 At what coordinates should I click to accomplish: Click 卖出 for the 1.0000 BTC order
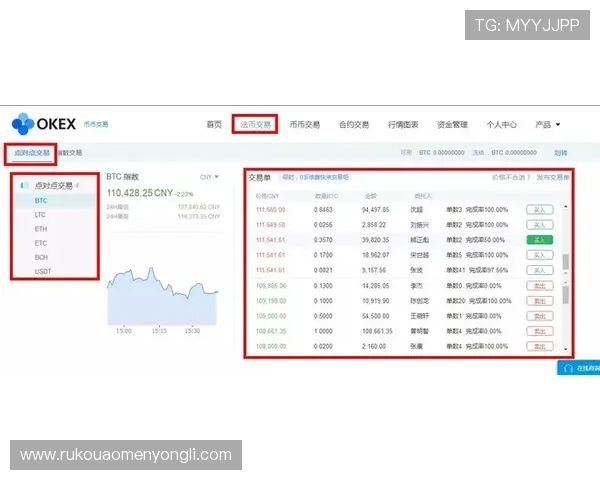[540, 331]
